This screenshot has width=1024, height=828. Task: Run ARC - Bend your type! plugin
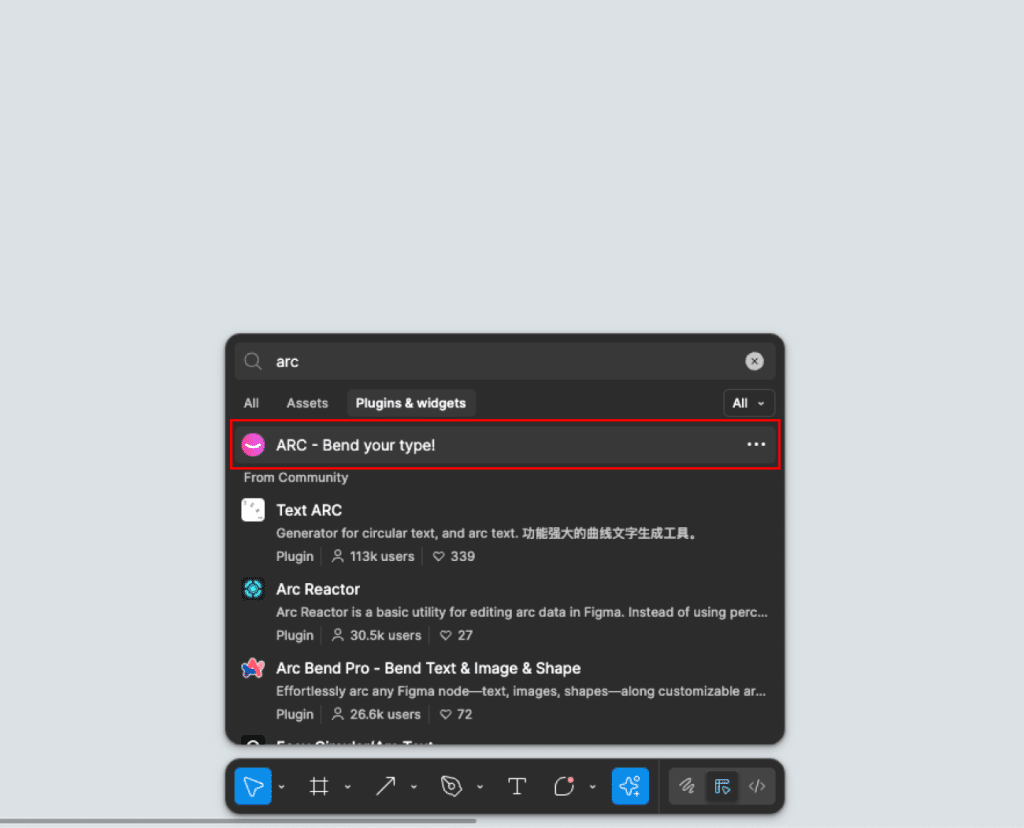coord(505,445)
